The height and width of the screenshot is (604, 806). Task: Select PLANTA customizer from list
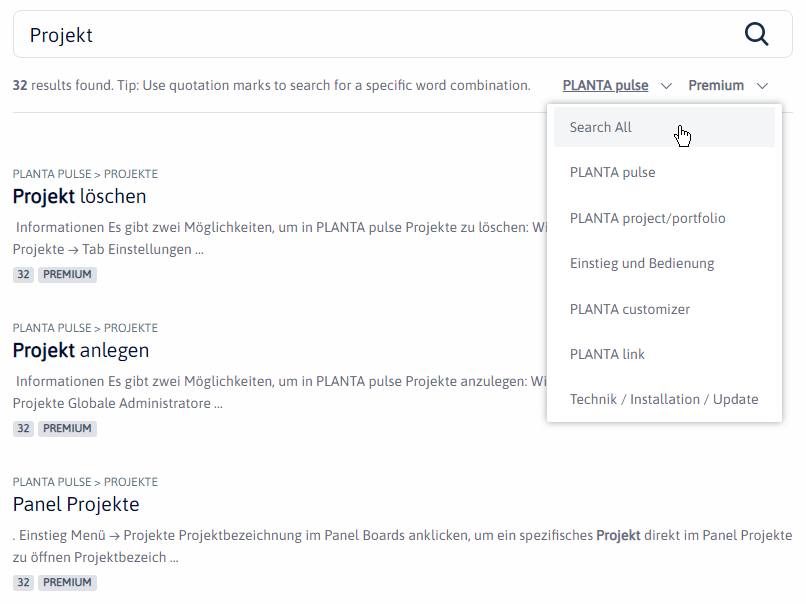tap(630, 309)
